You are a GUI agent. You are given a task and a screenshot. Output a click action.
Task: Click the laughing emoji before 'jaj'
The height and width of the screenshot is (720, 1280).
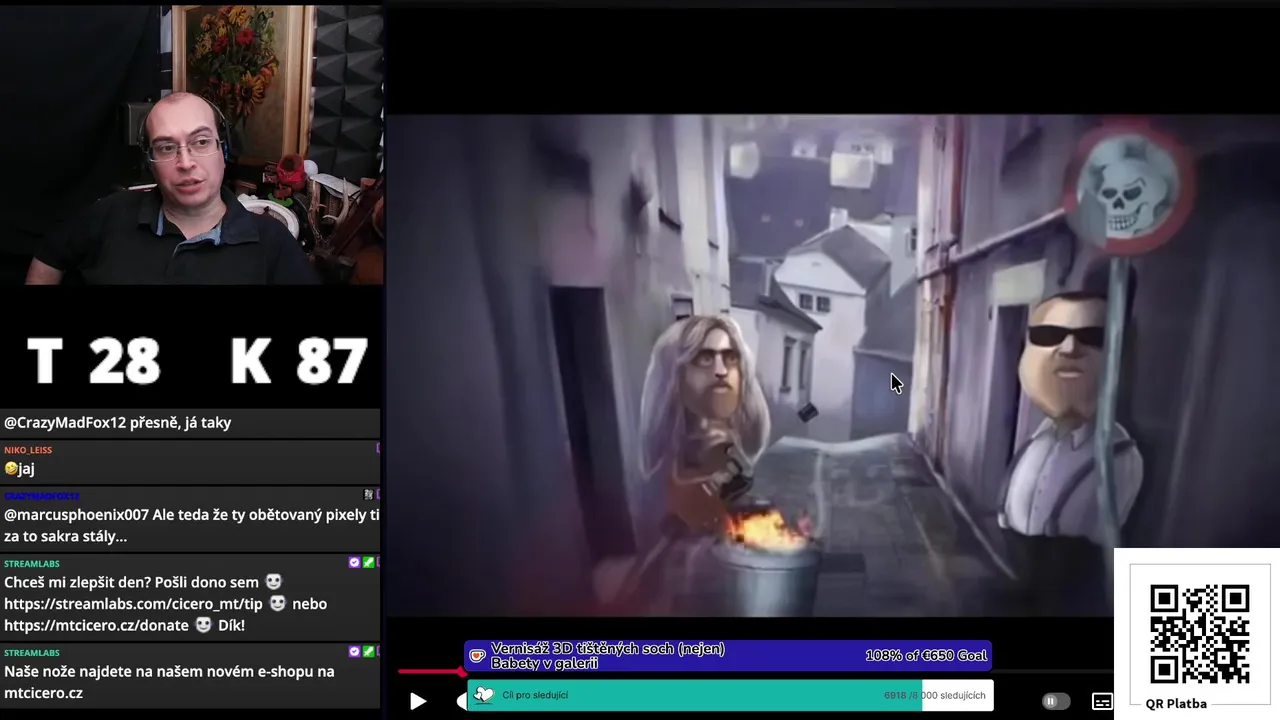point(11,468)
